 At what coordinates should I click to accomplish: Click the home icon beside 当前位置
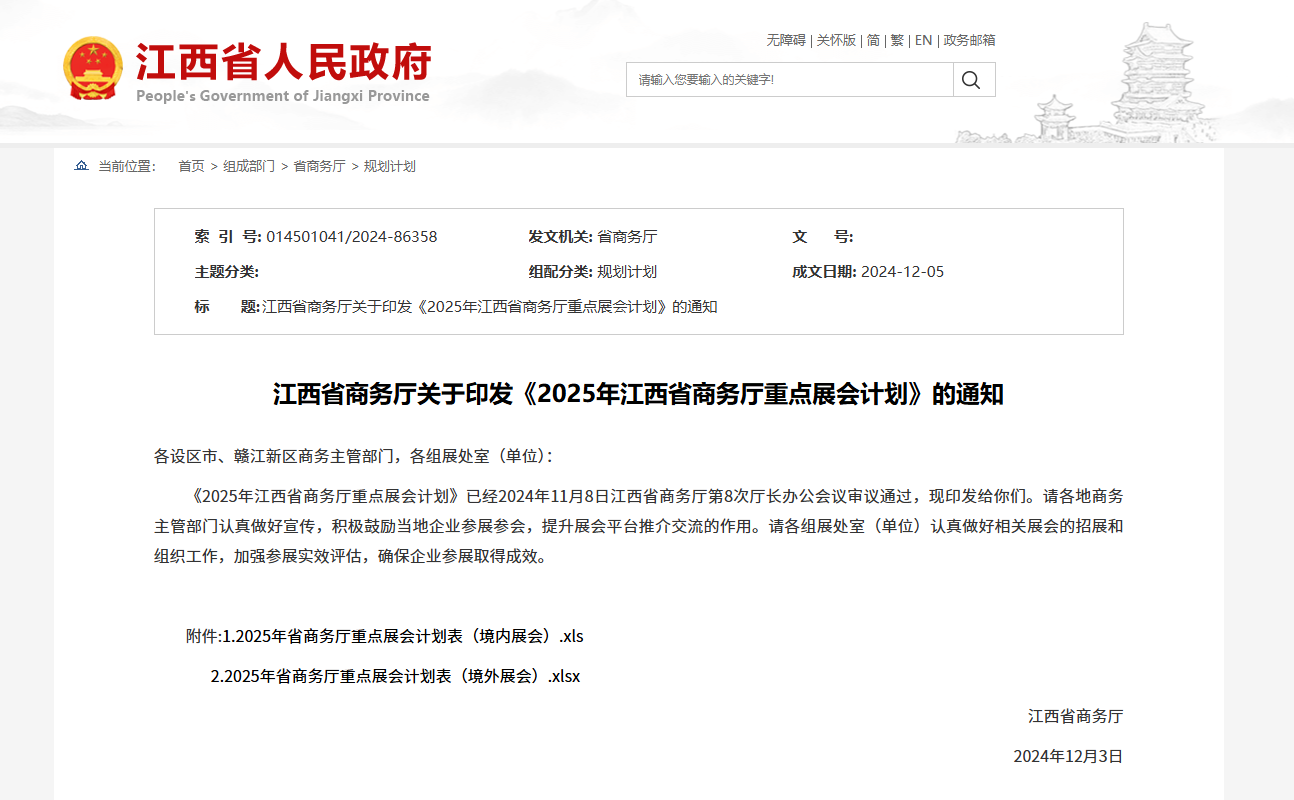tap(81, 166)
